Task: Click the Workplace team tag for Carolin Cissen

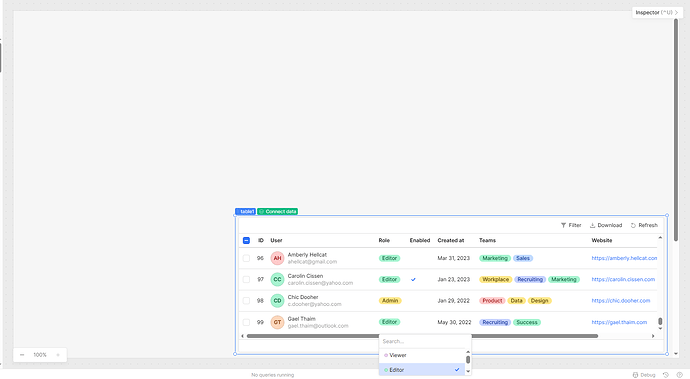Action: [x=495, y=280]
